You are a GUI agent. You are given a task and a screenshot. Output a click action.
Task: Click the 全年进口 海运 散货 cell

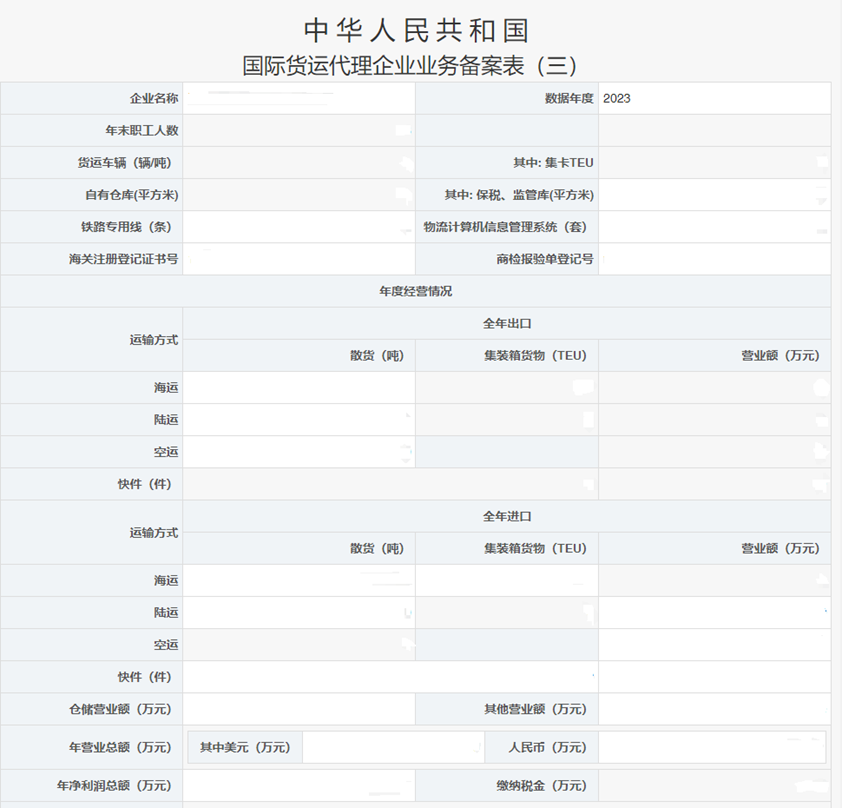pos(300,579)
